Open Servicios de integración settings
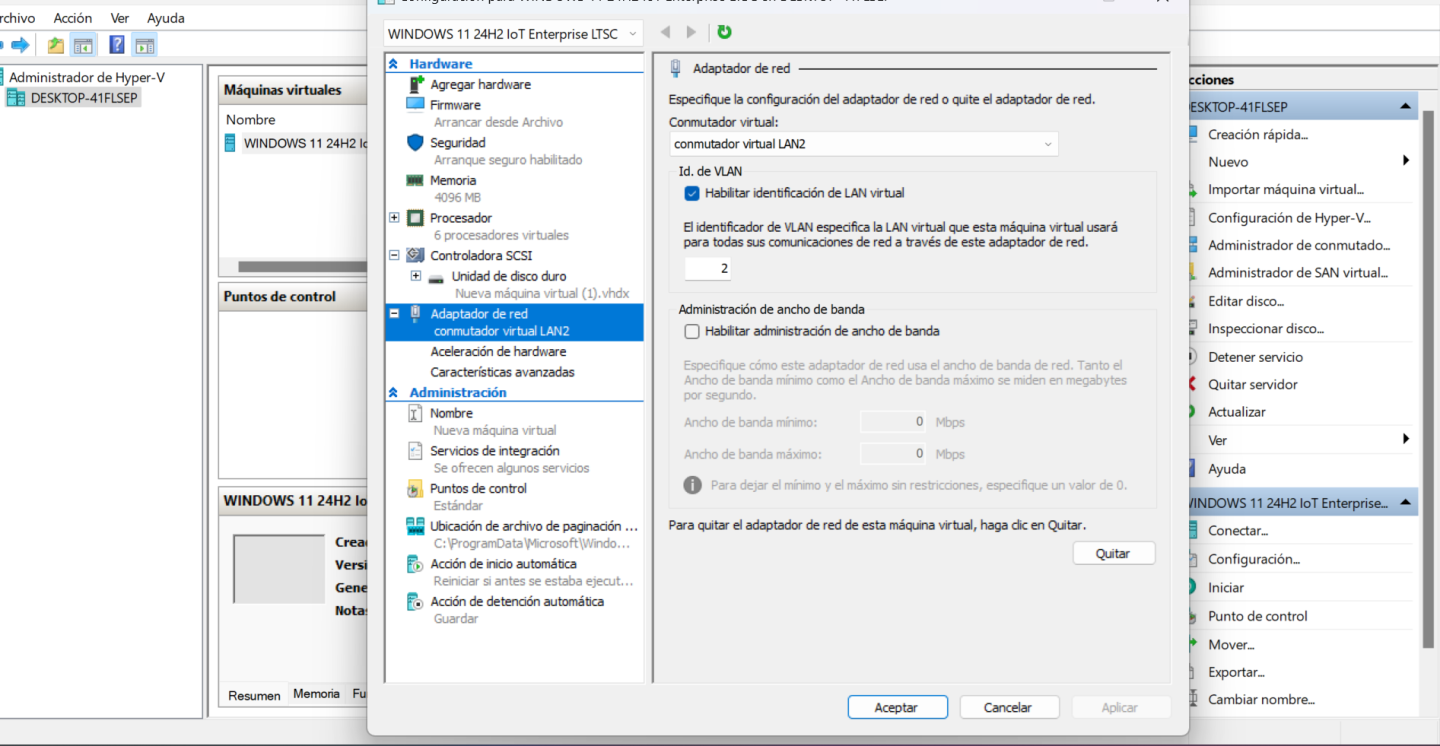 (416, 451)
